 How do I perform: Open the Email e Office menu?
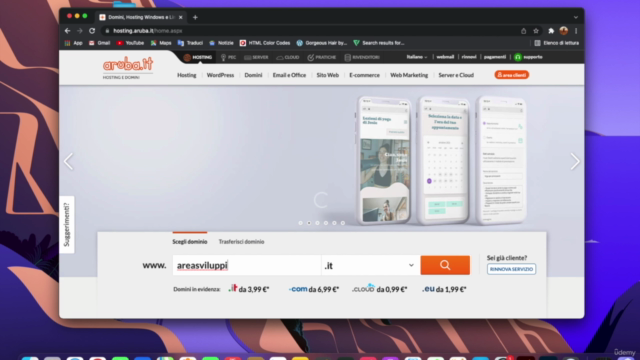point(289,75)
